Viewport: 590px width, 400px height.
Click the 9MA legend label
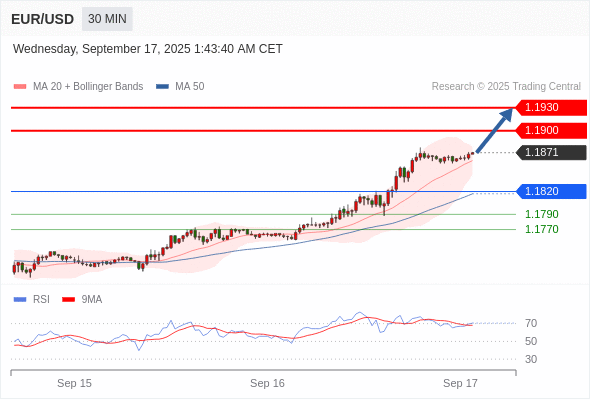pyautogui.click(x=92, y=300)
